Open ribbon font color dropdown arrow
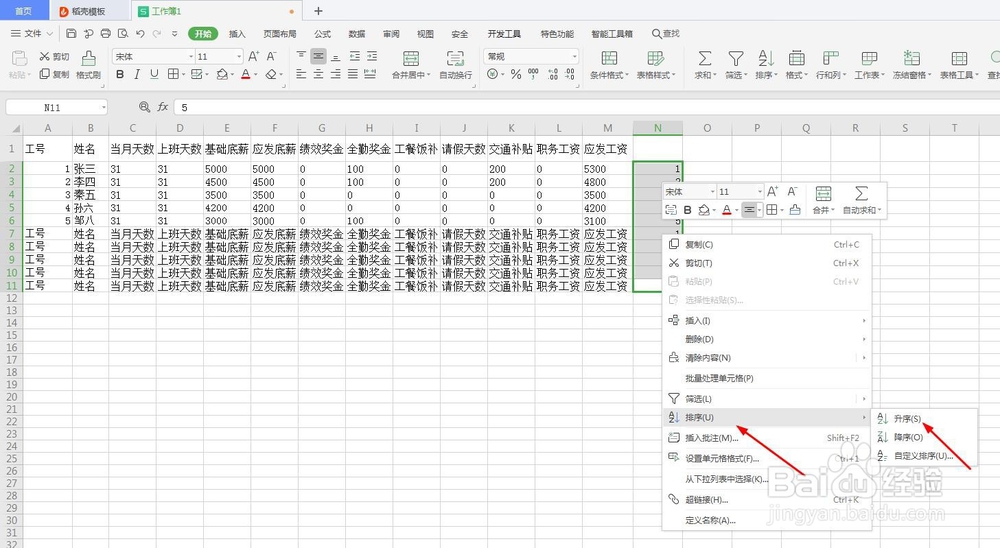This screenshot has width=1000, height=548. pos(256,75)
